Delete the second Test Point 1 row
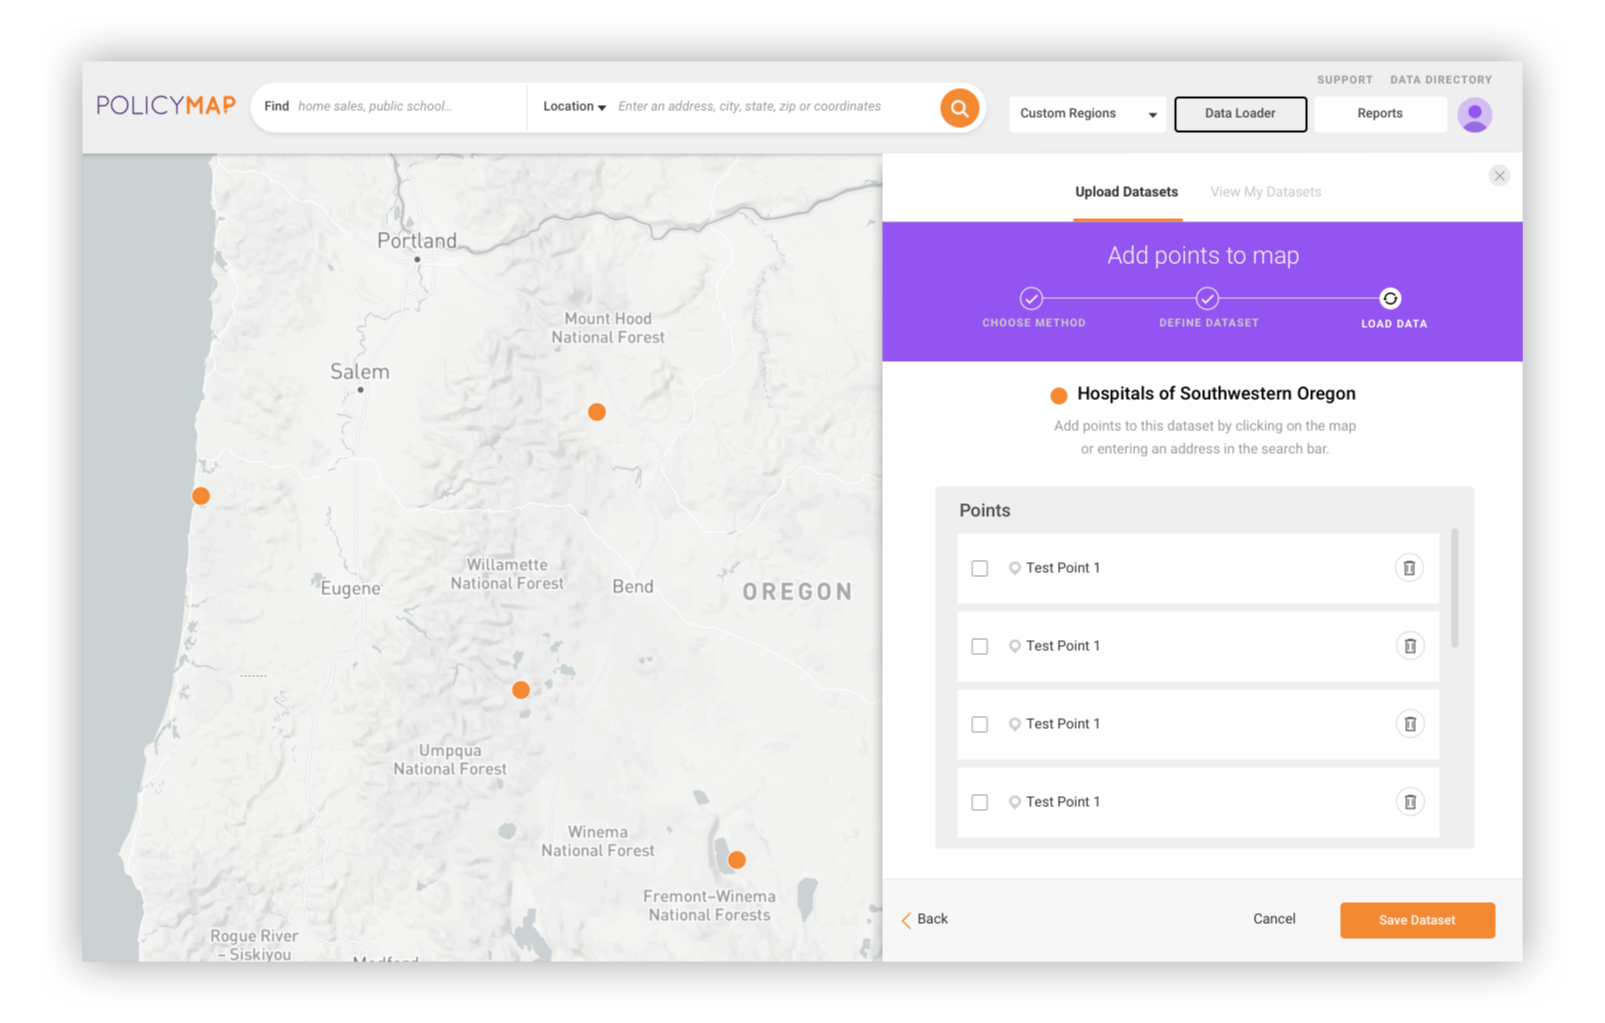 [x=1409, y=646]
